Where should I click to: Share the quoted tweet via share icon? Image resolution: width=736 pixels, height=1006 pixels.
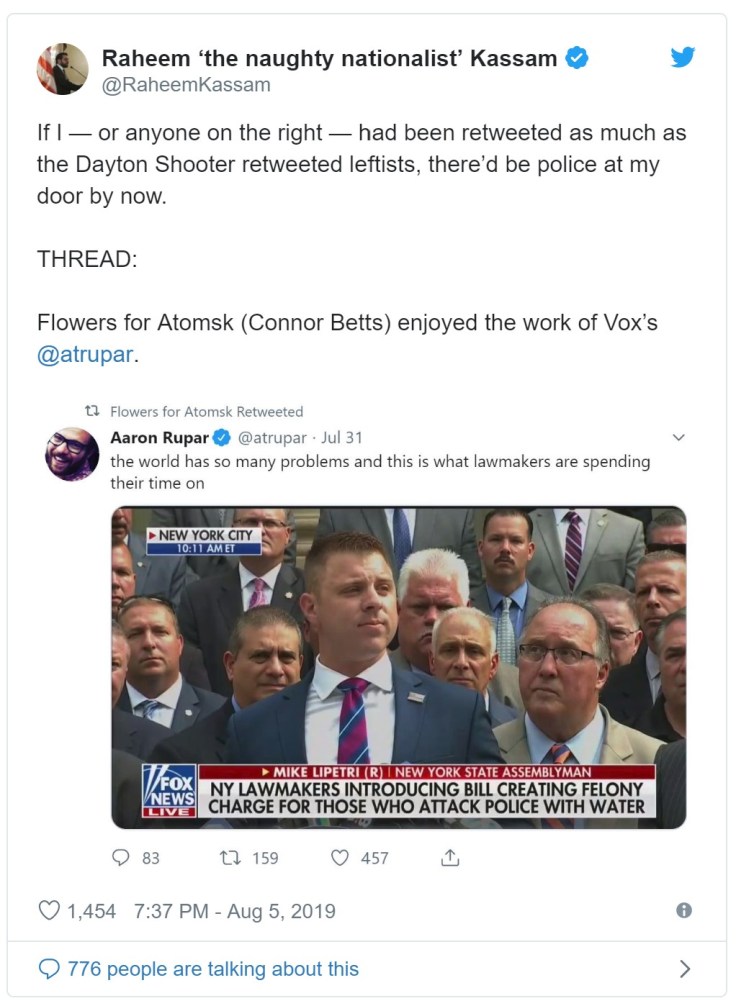(x=450, y=857)
